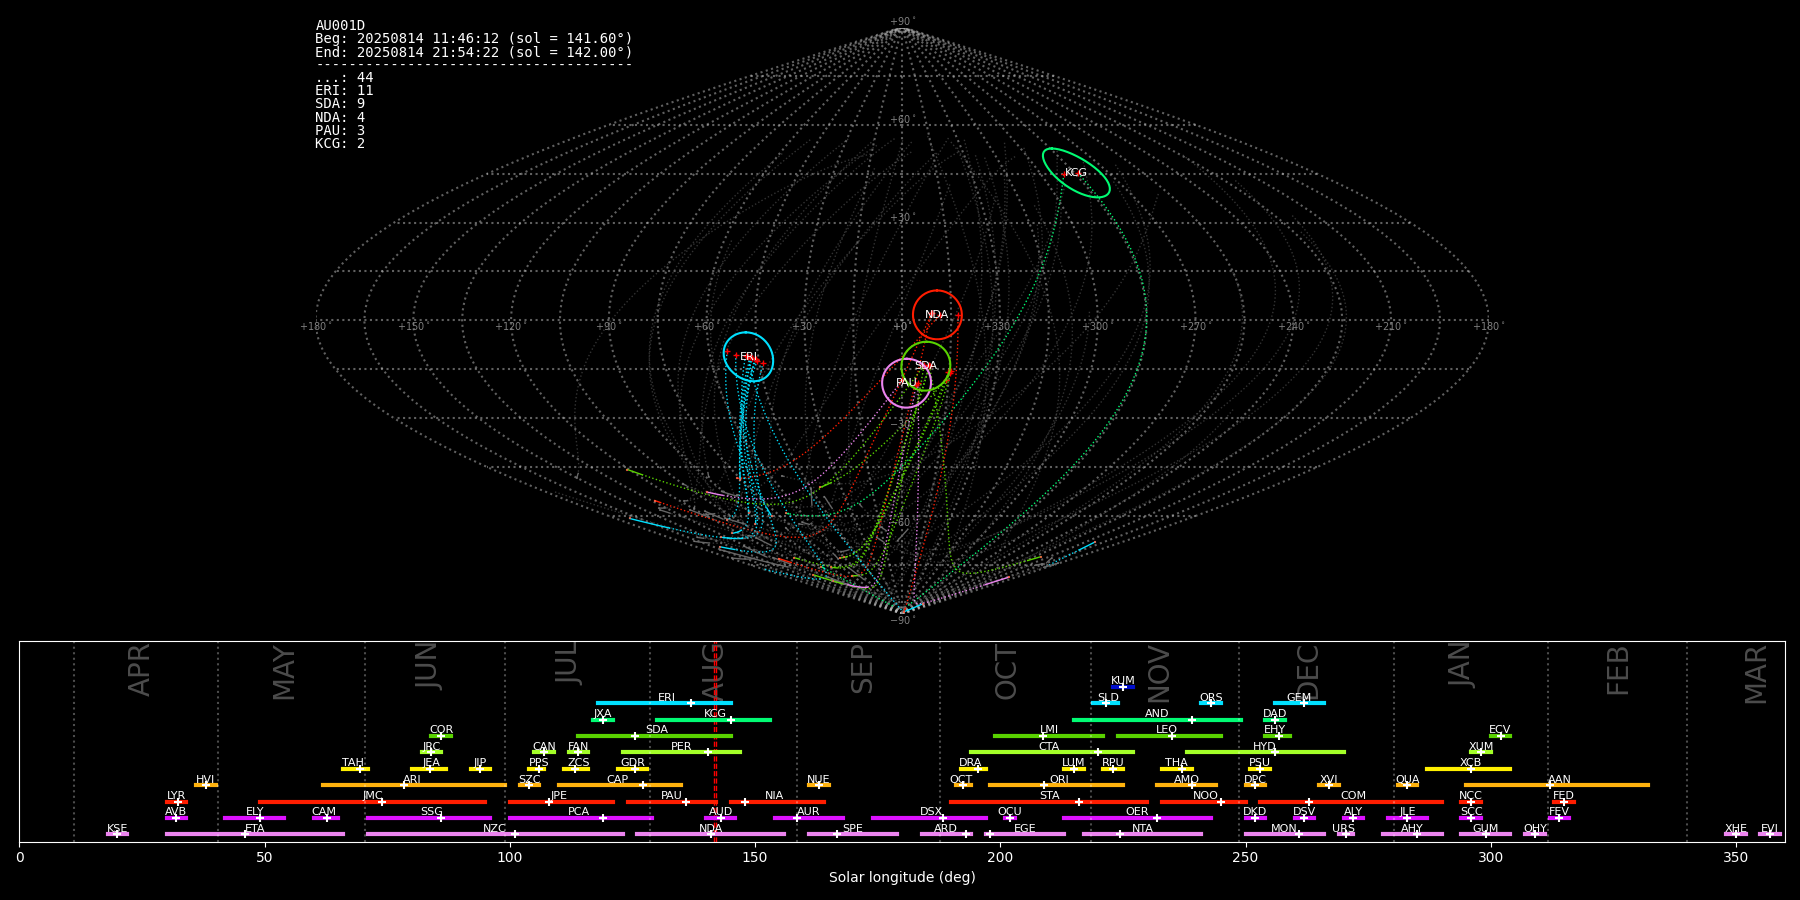1800x900 pixels.
Task: Click the URS shower bar in timeline
Action: (1346, 834)
